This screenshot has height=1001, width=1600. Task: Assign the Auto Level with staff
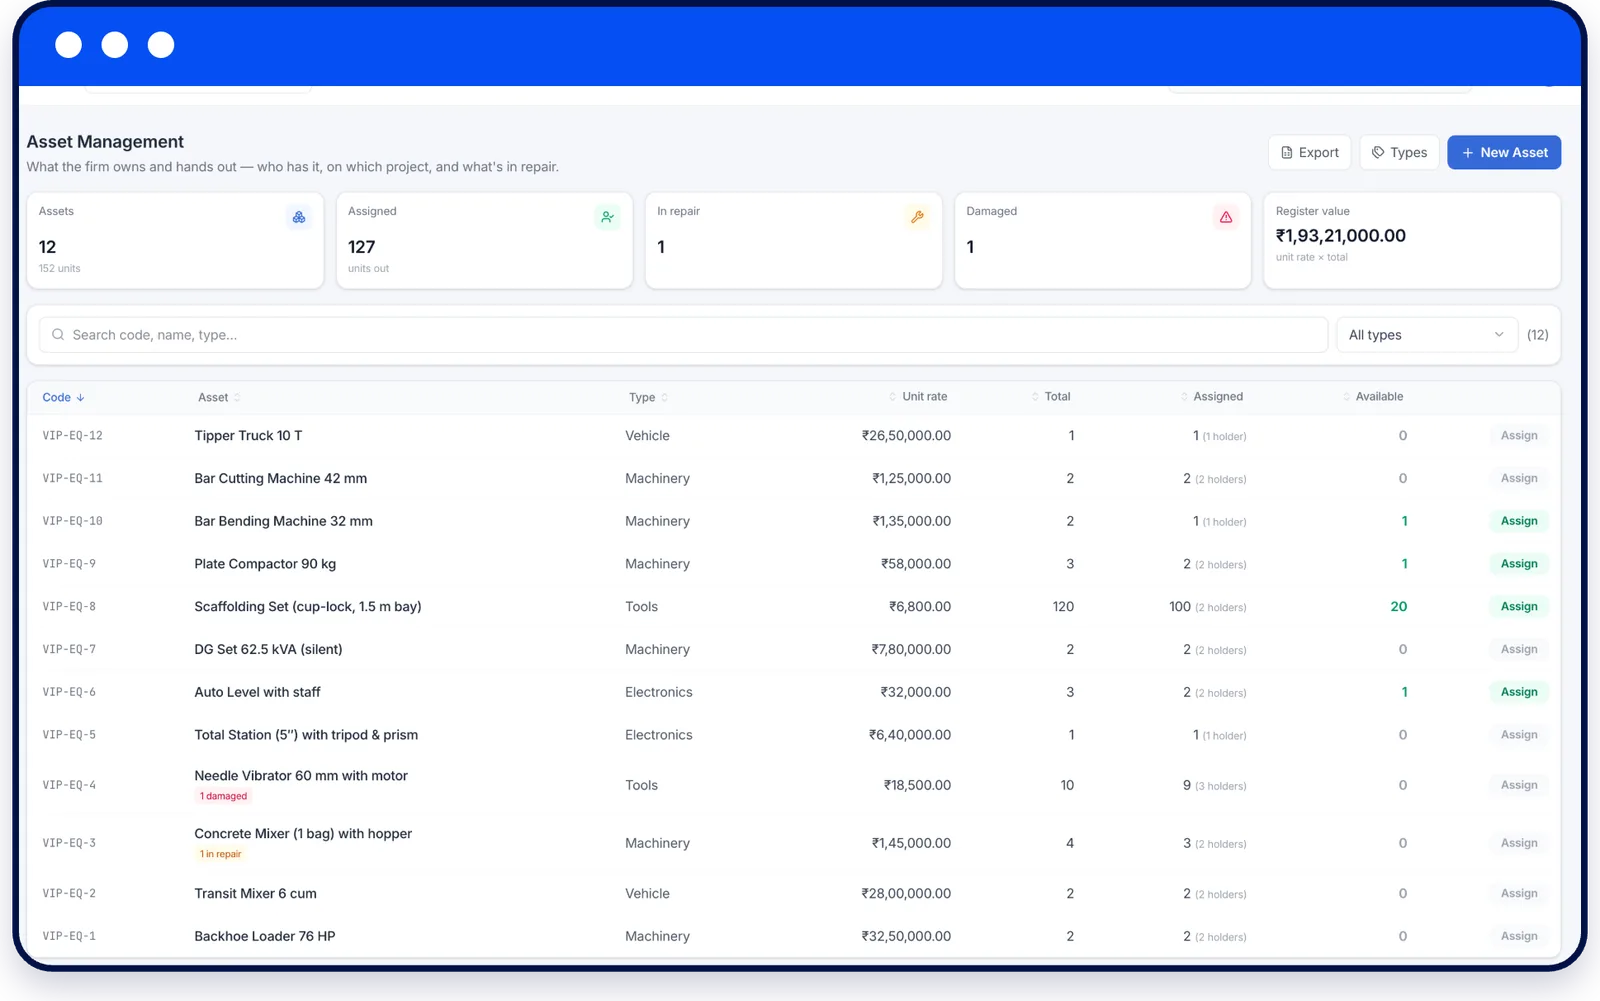(1519, 692)
